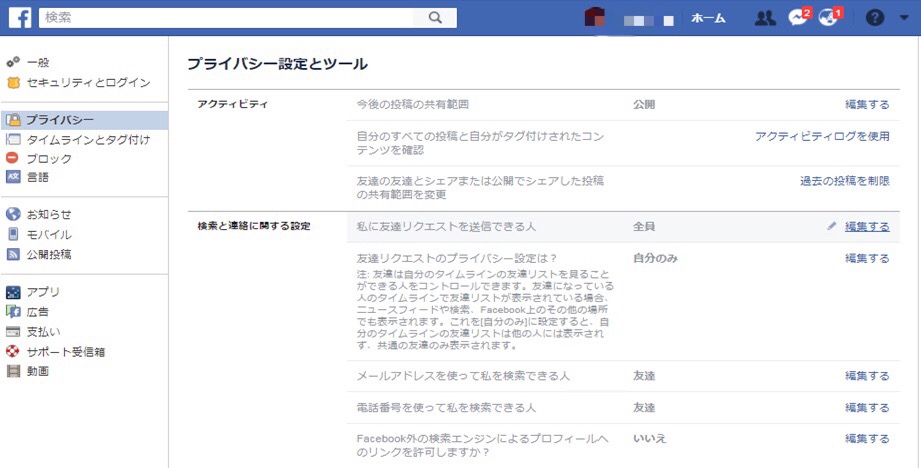Click メールアドレスを使って私を検索できる人 label
921x468 pixels.
463,376
